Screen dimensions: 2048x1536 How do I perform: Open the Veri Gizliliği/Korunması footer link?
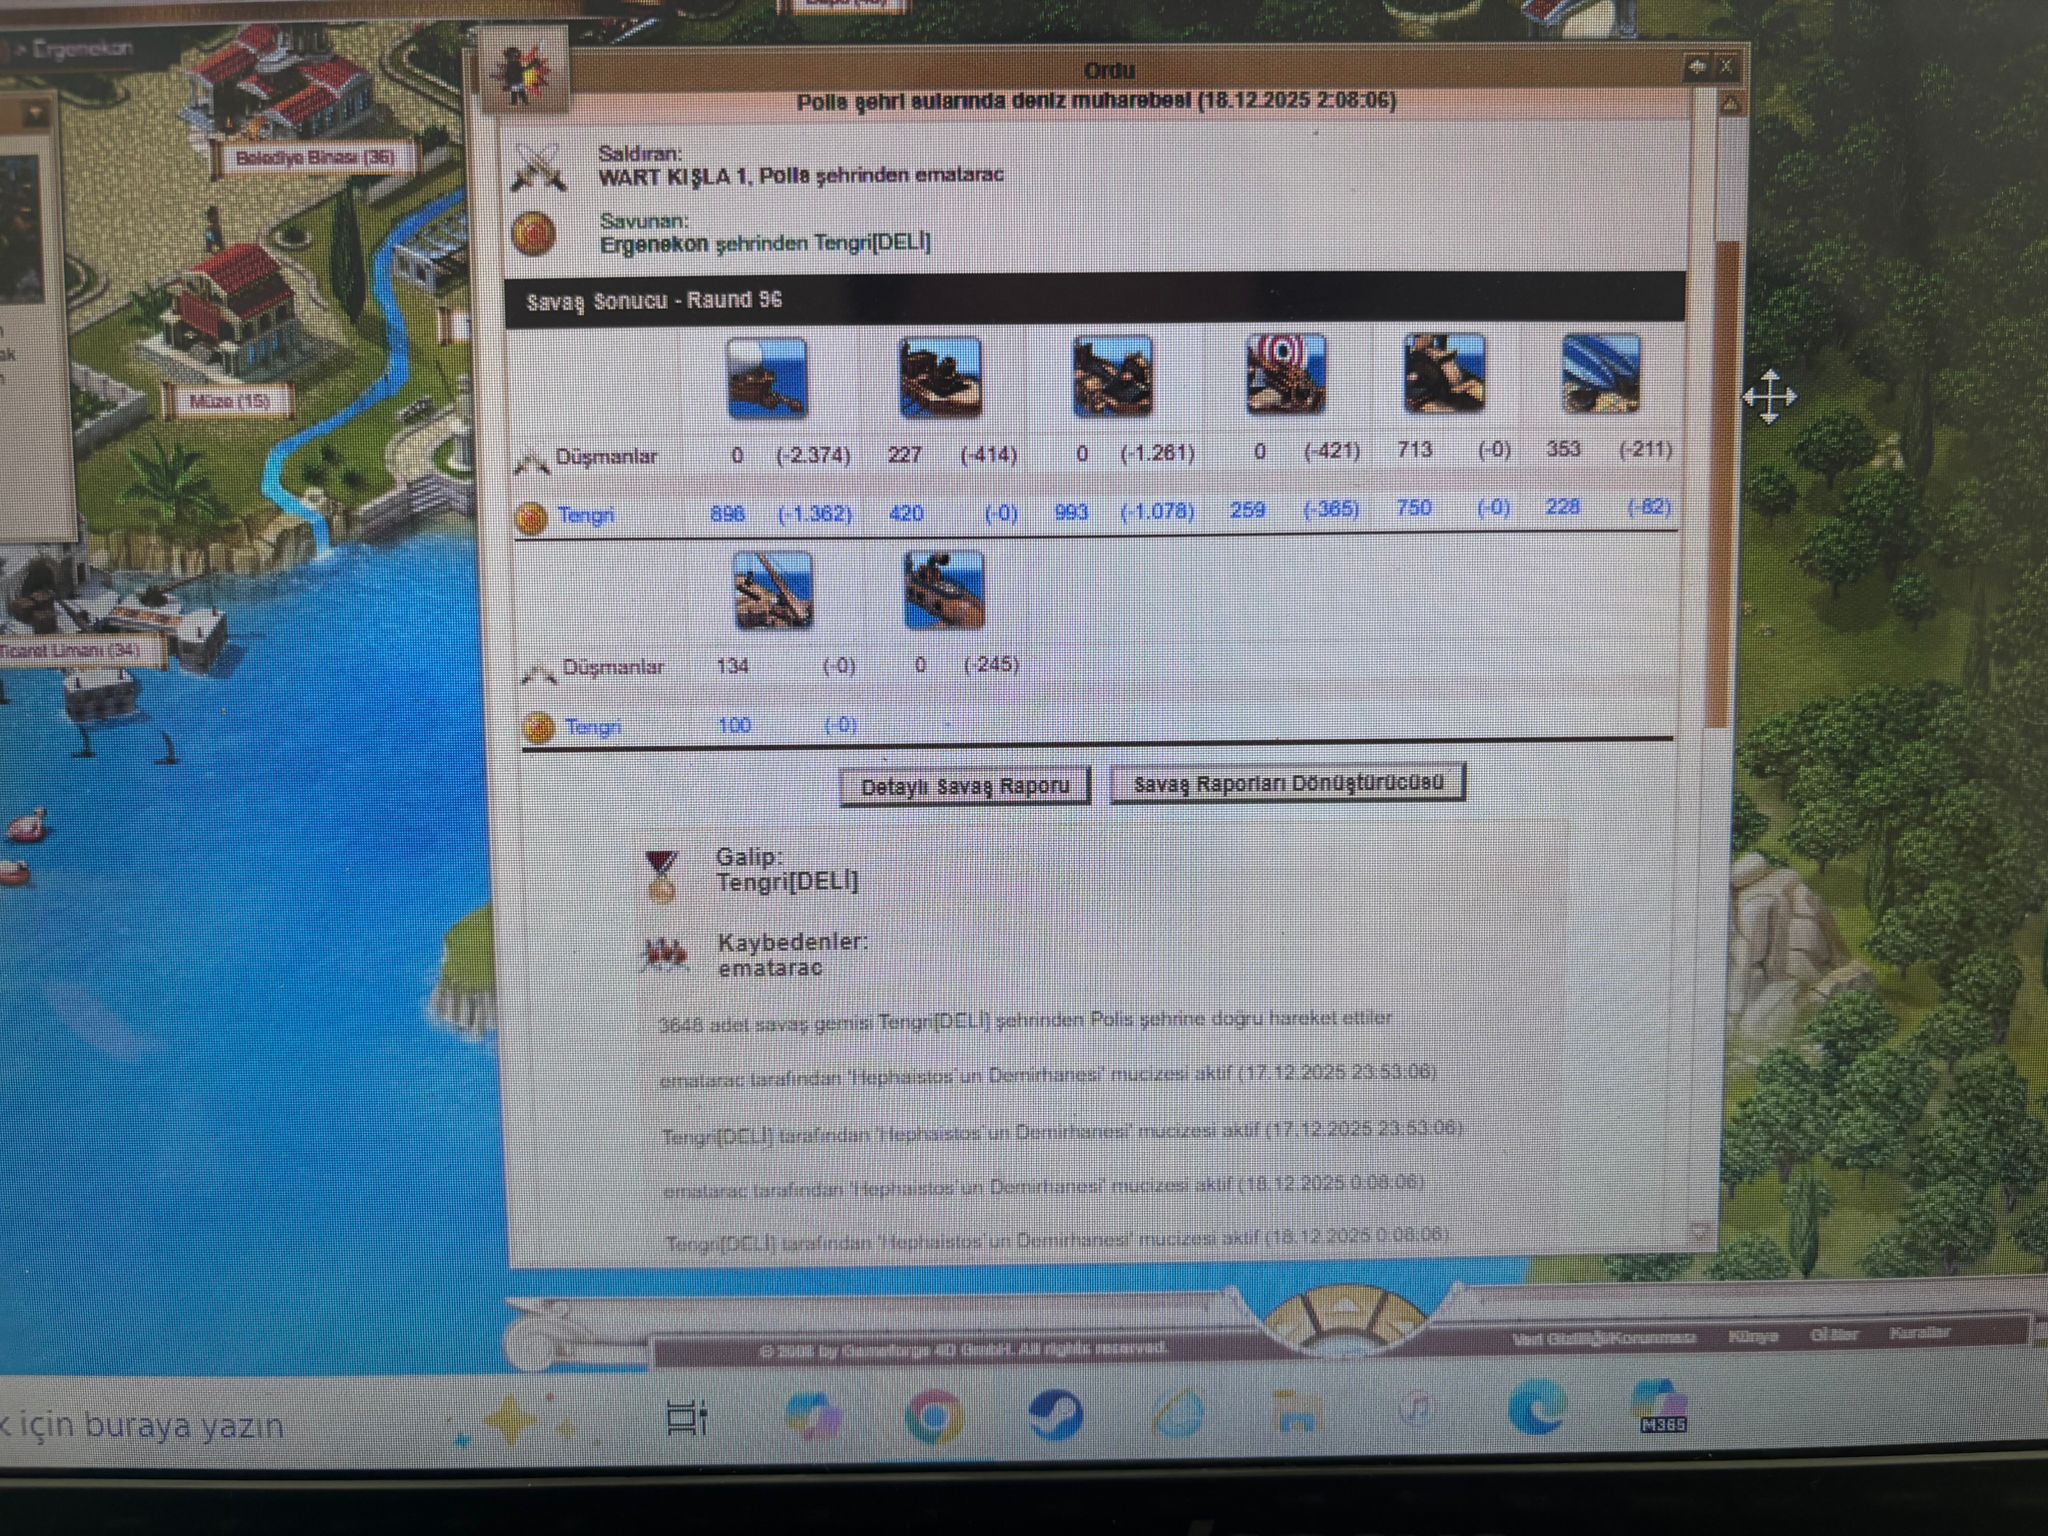coord(1603,1338)
